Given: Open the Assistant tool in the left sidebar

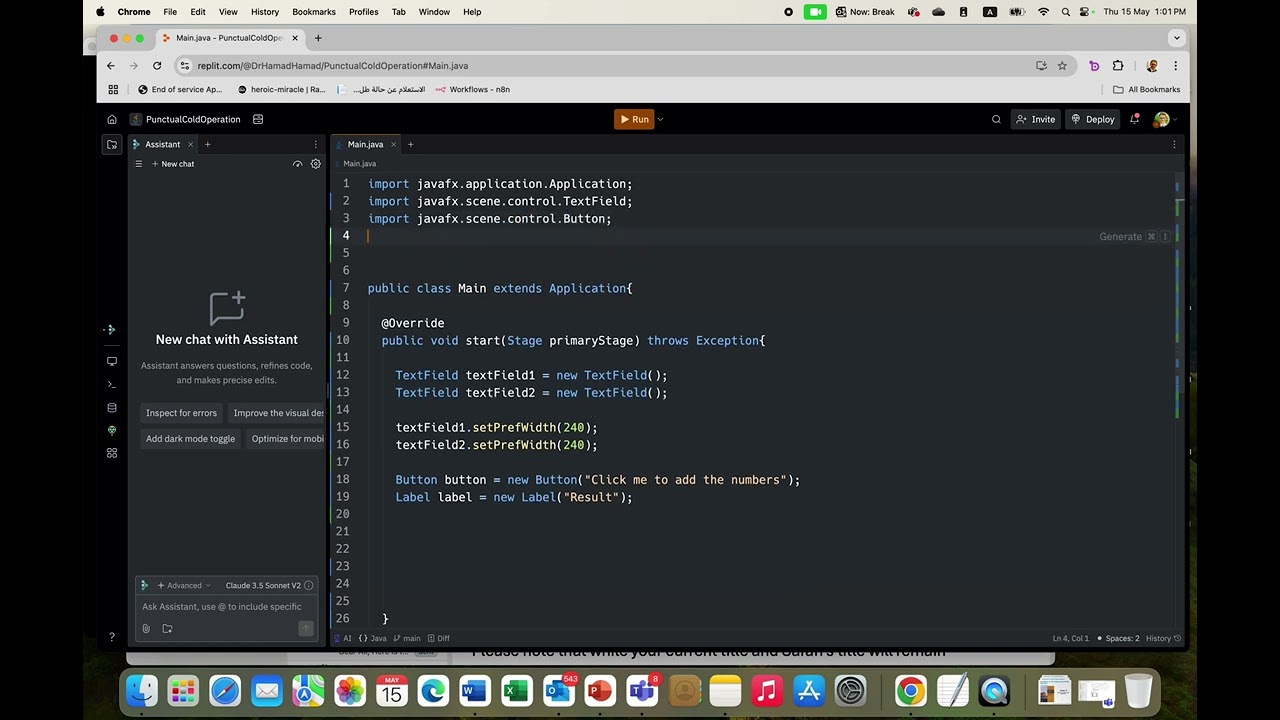Looking at the screenshot, I should (x=111, y=329).
